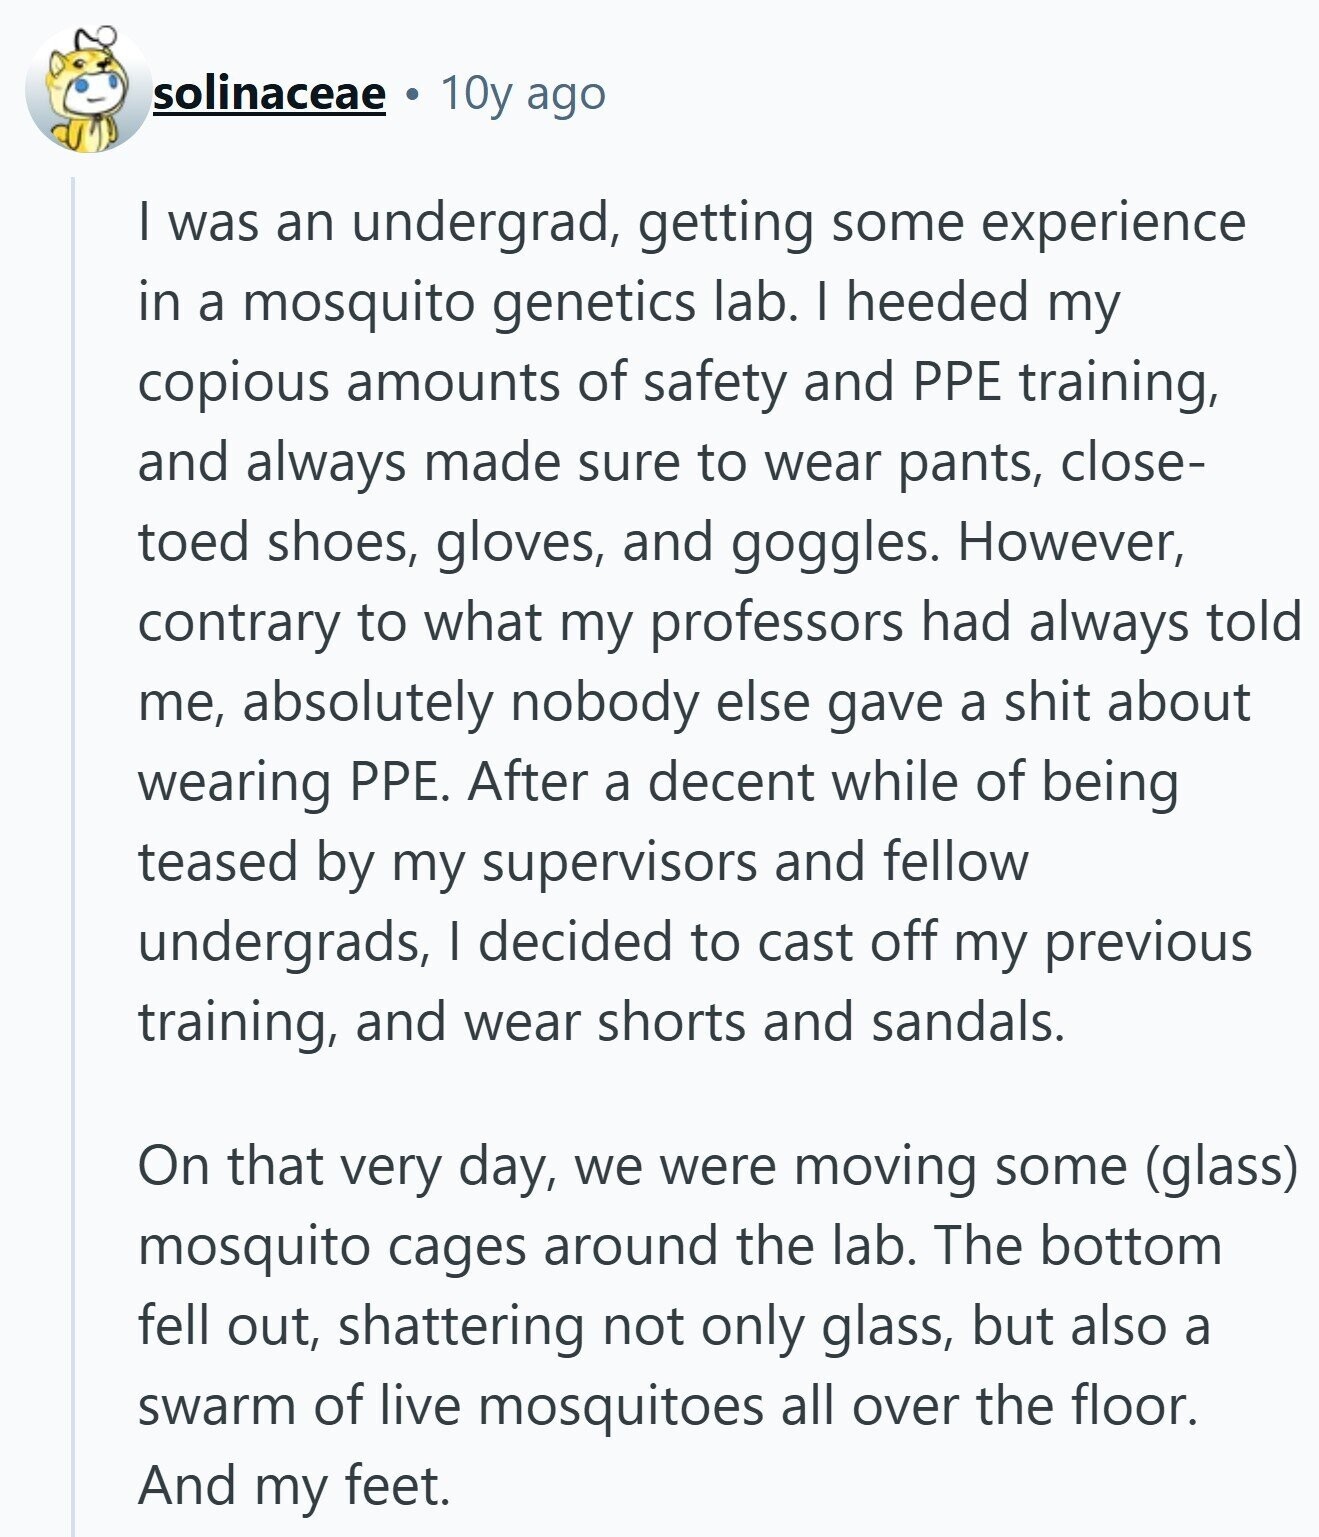
Task: Visit the solinaceae user profile link
Action: 269,94
